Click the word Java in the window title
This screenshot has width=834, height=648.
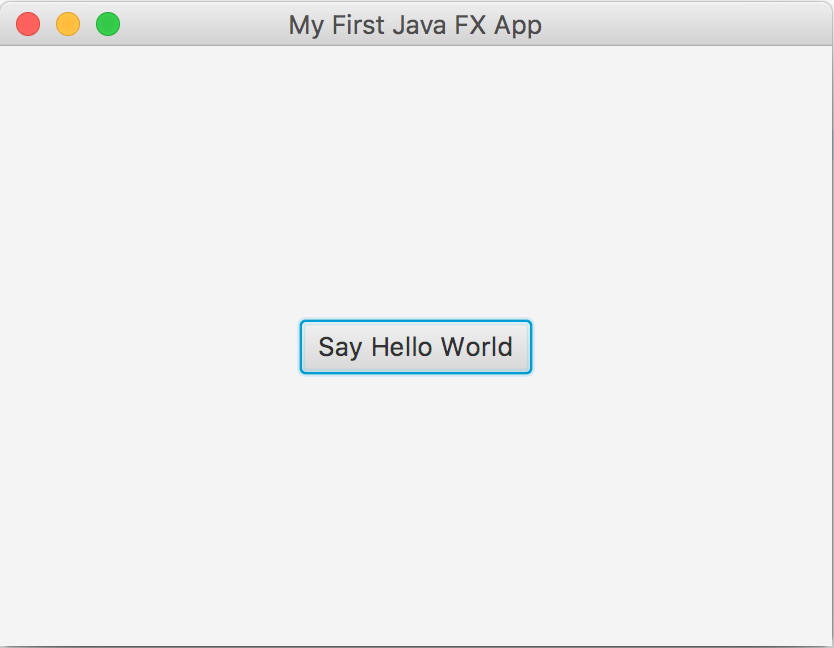(x=420, y=25)
